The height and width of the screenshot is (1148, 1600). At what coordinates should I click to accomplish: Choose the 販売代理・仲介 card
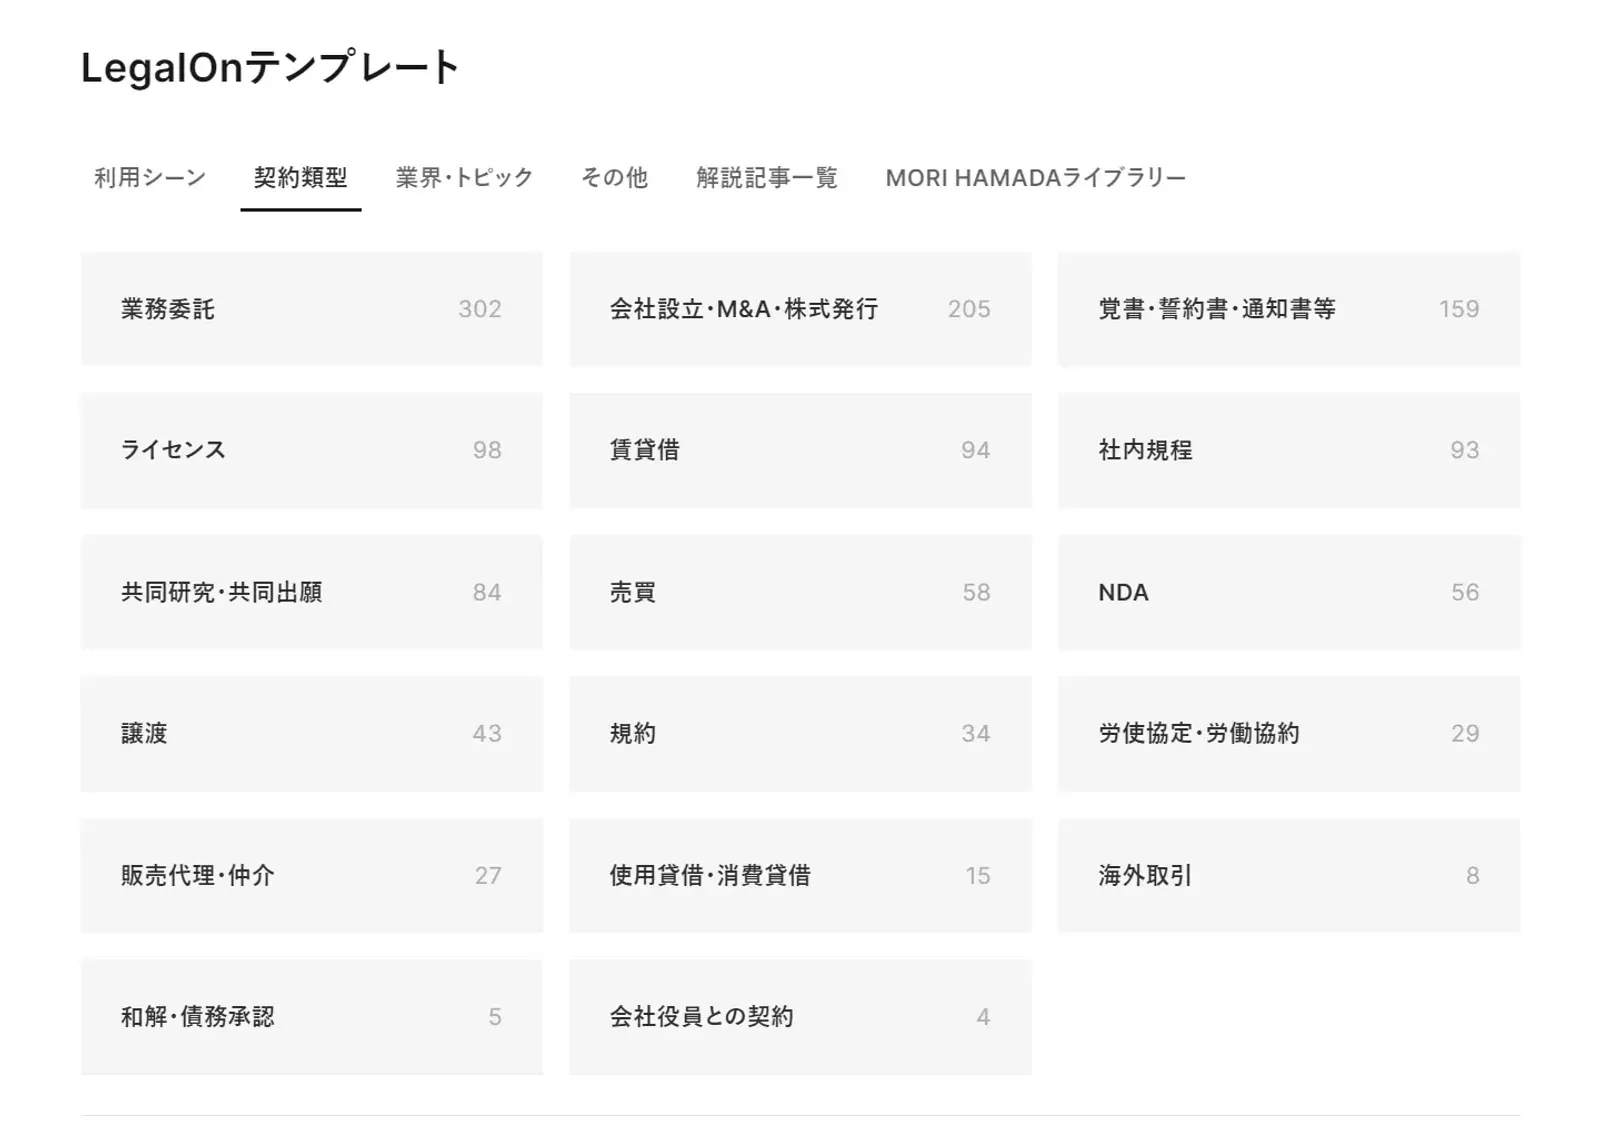point(312,875)
